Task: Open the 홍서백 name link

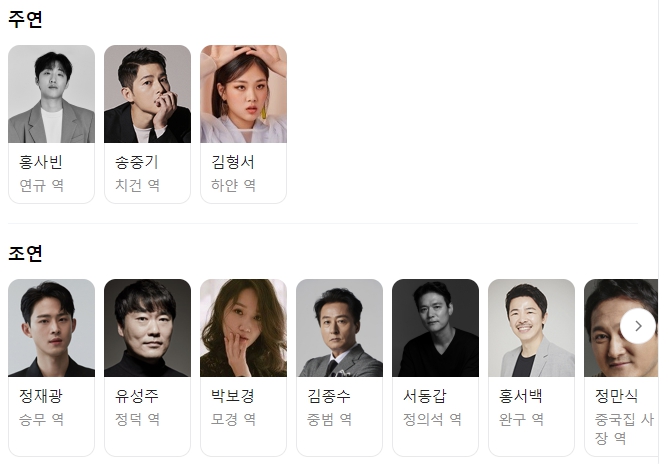Action: click(521, 396)
